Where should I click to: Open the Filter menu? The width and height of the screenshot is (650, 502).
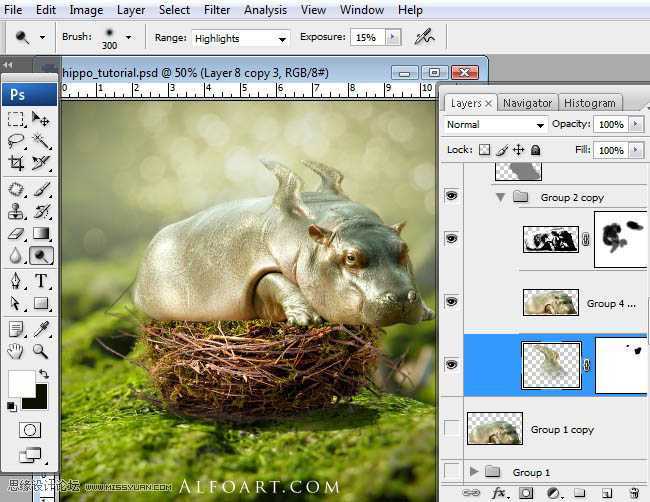(x=217, y=10)
